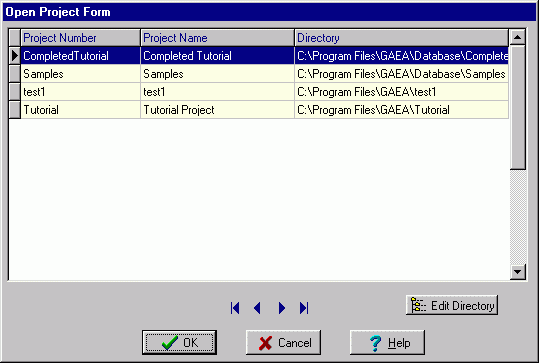Click the scrollbar down arrow
The height and width of the screenshot is (363, 539).
(518, 272)
